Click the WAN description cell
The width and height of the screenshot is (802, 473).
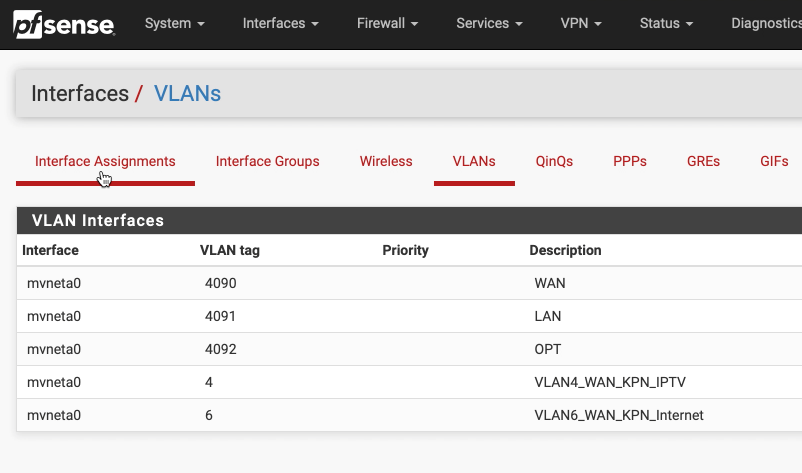tap(550, 283)
